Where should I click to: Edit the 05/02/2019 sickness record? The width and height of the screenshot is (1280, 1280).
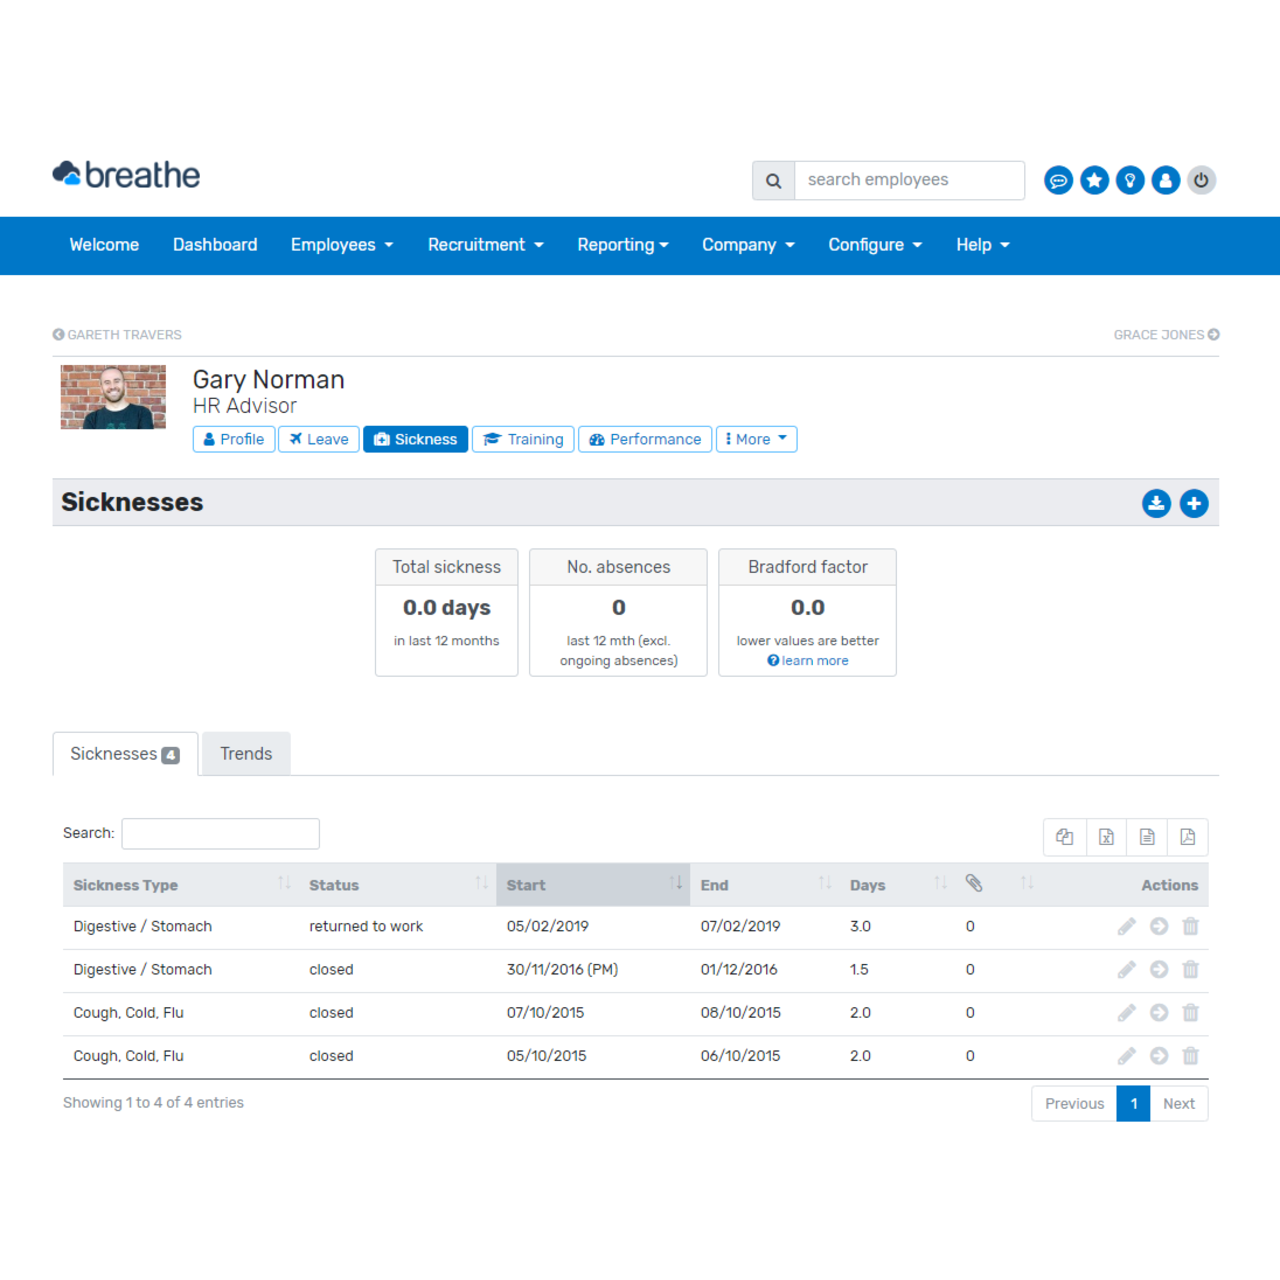[x=1126, y=926]
